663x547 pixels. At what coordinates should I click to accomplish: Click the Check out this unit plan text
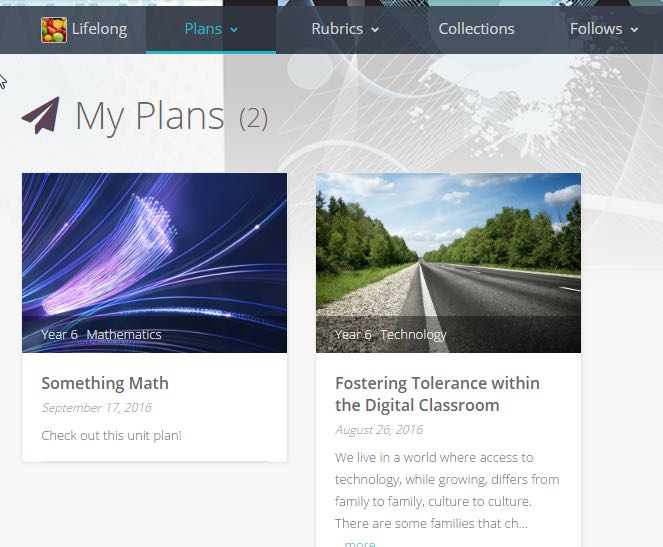(x=112, y=435)
